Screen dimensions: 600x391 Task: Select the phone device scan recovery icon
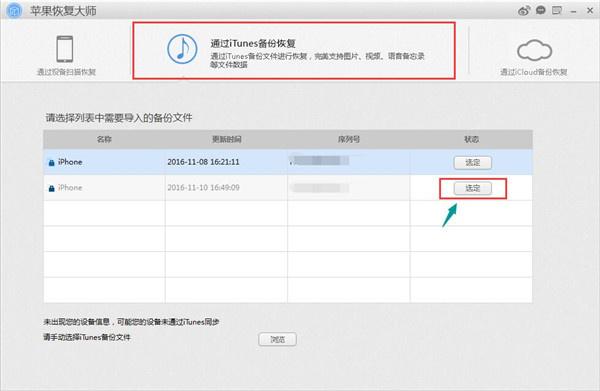click(65, 49)
